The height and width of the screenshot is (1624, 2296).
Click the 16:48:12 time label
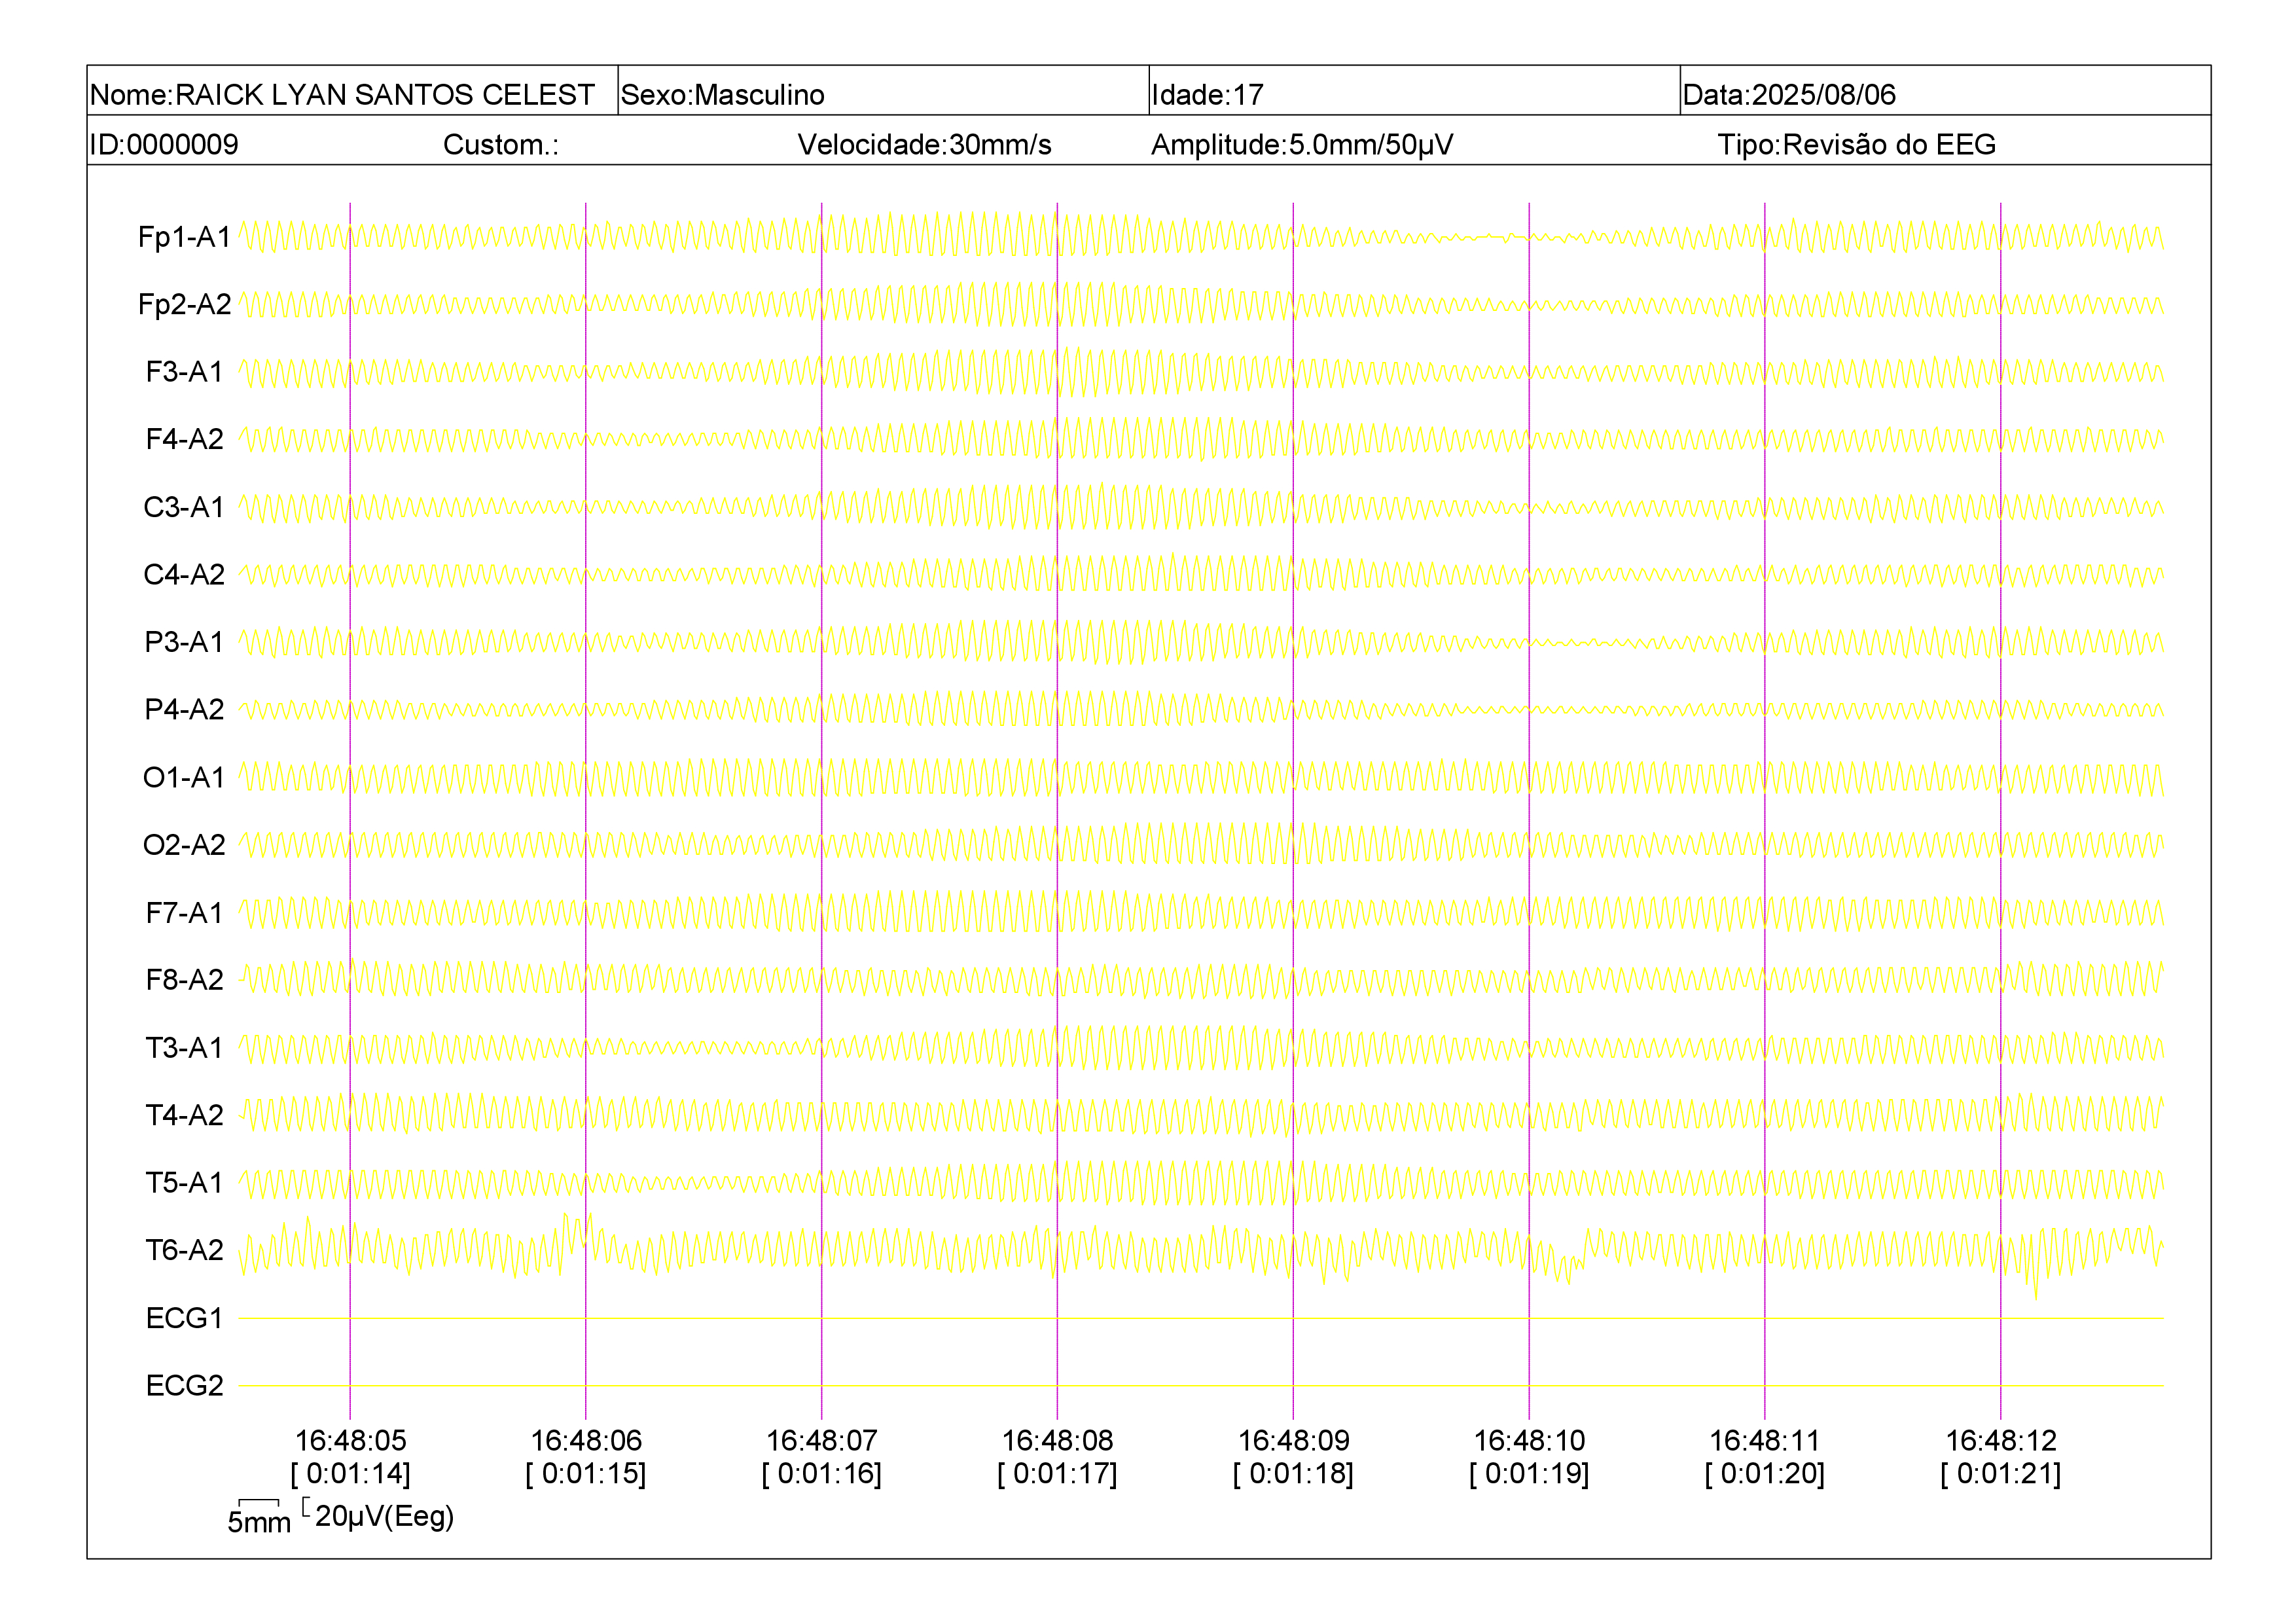tap(2001, 1440)
